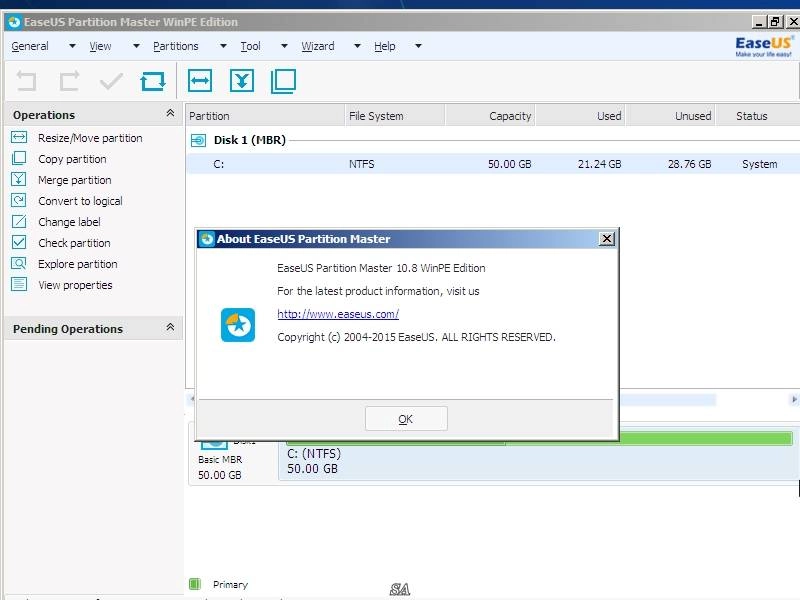Viewport: 800px width, 600px height.
Task: Click the Change label sidebar icon
Action: click(x=19, y=221)
